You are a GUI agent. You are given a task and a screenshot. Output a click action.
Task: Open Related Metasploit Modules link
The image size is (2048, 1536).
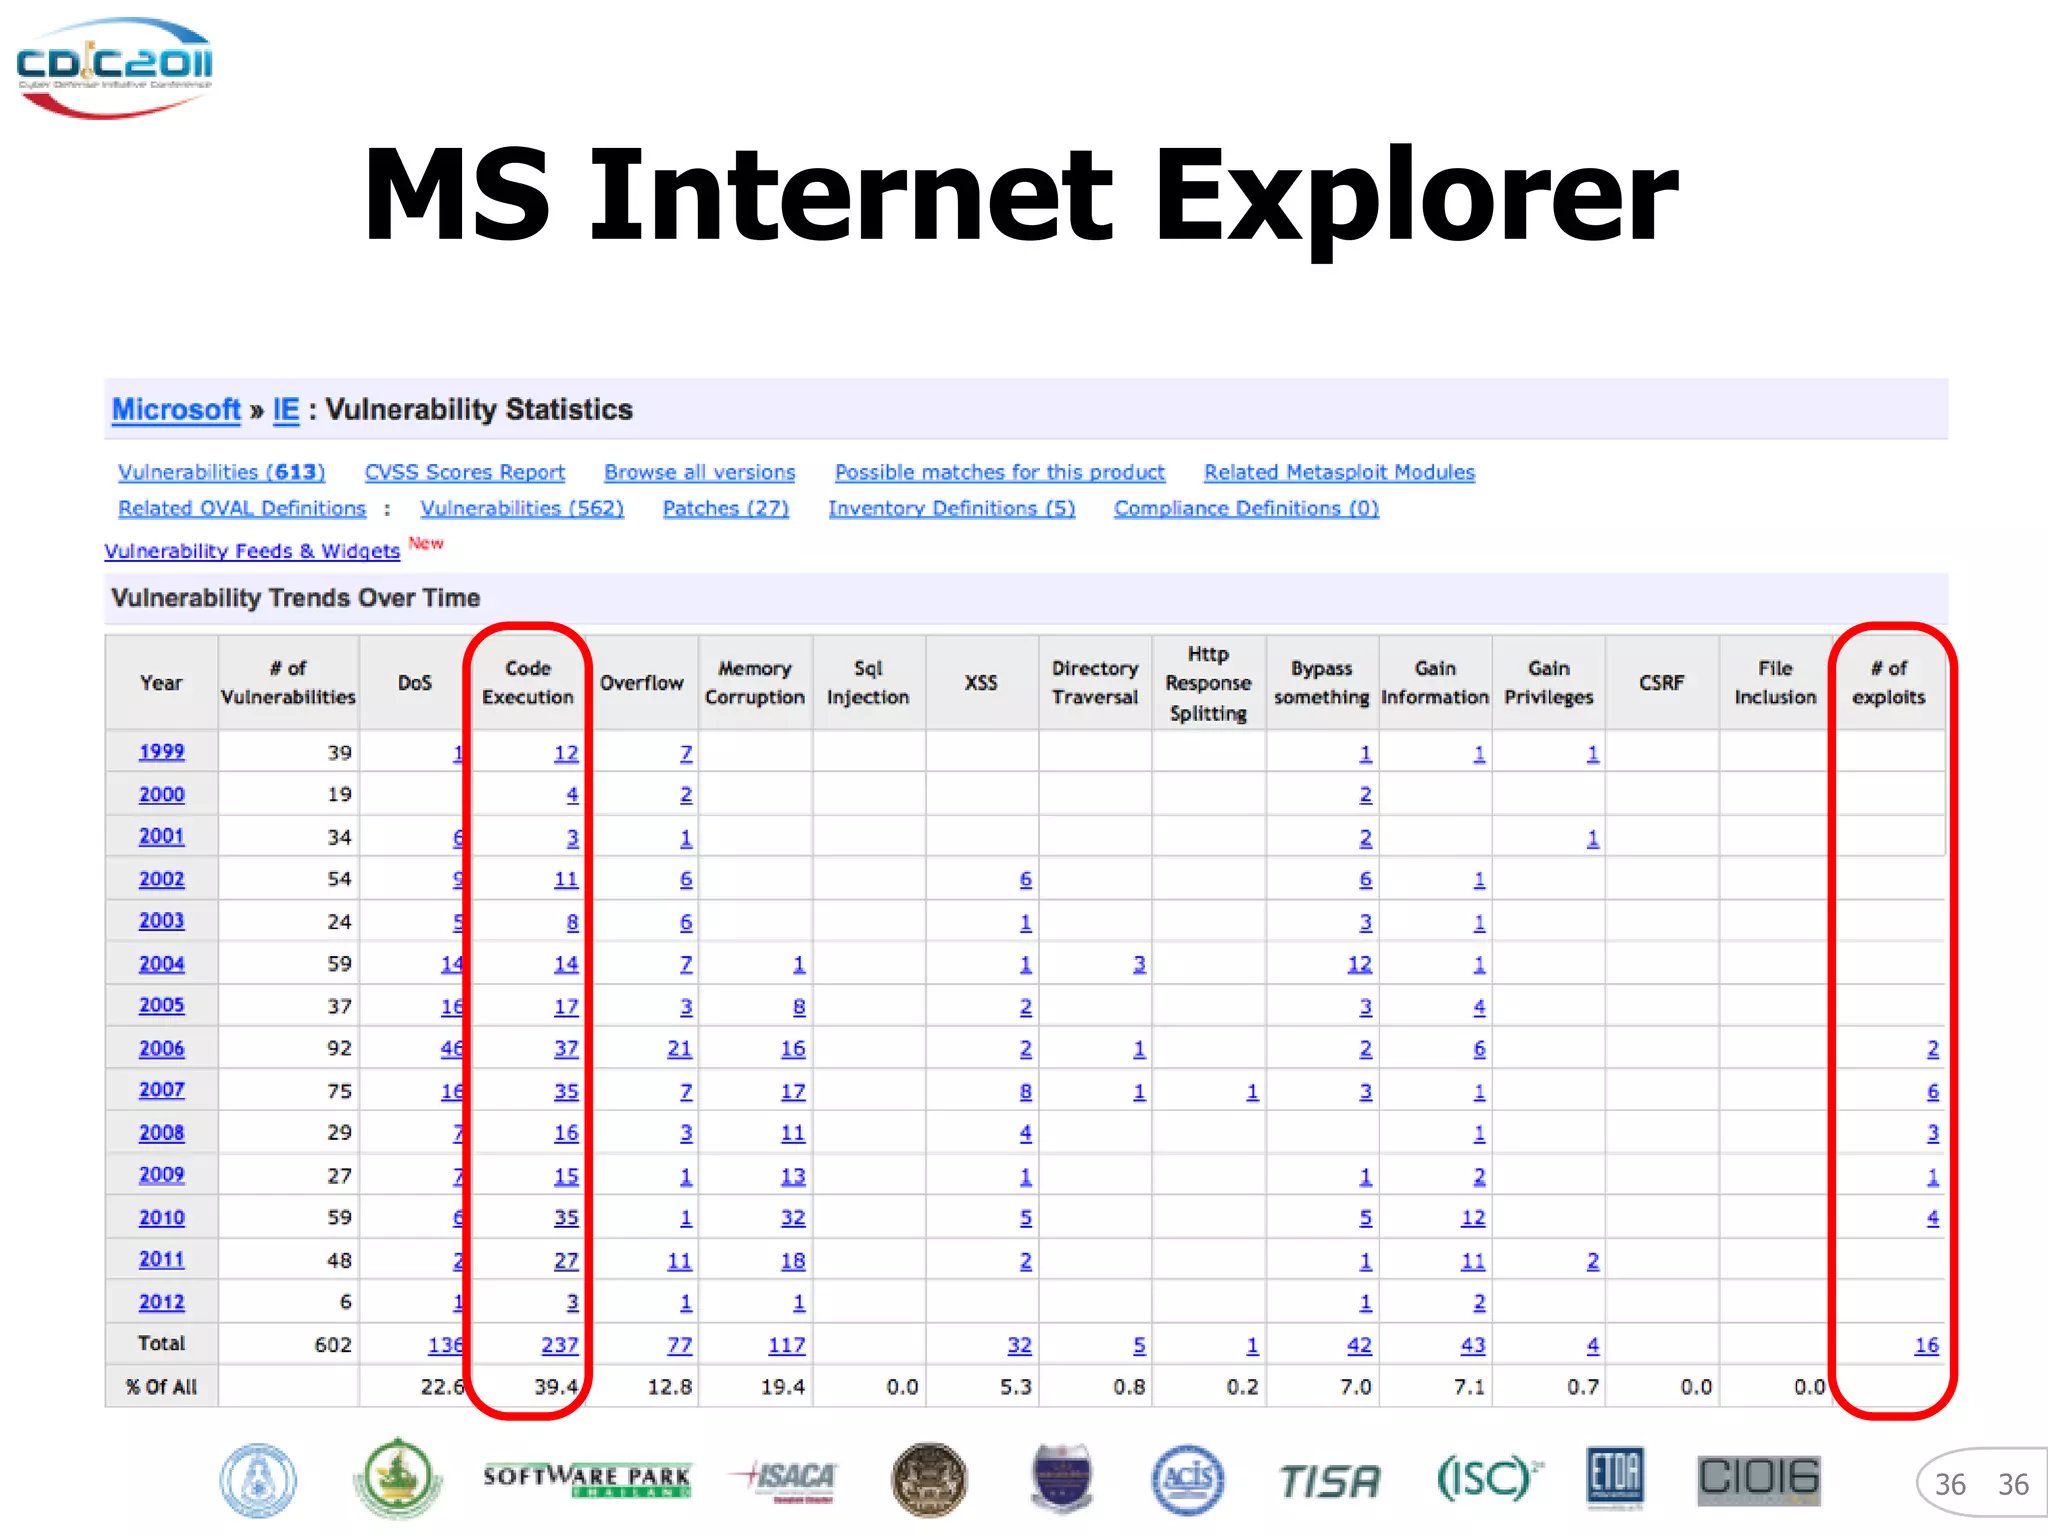[1340, 472]
